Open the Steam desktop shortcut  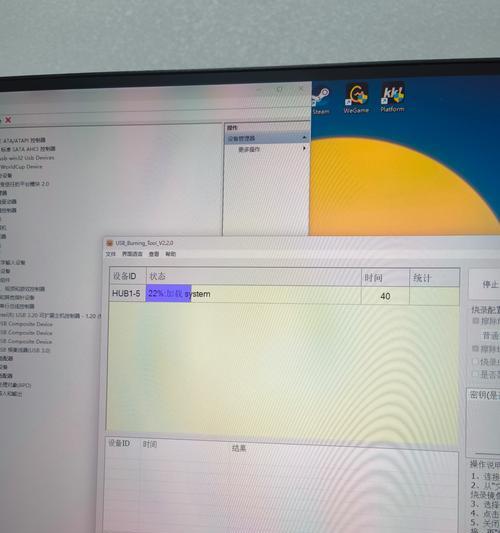point(321,101)
